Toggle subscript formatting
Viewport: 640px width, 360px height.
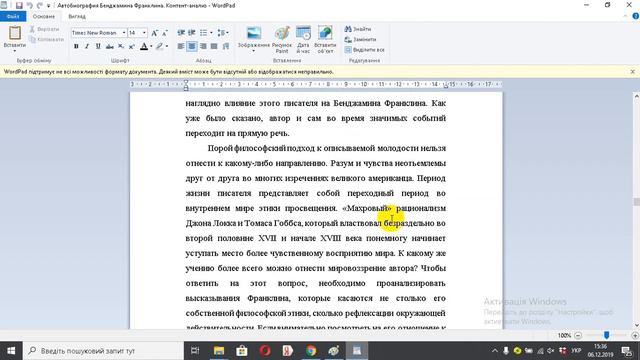pyautogui.click(x=121, y=47)
